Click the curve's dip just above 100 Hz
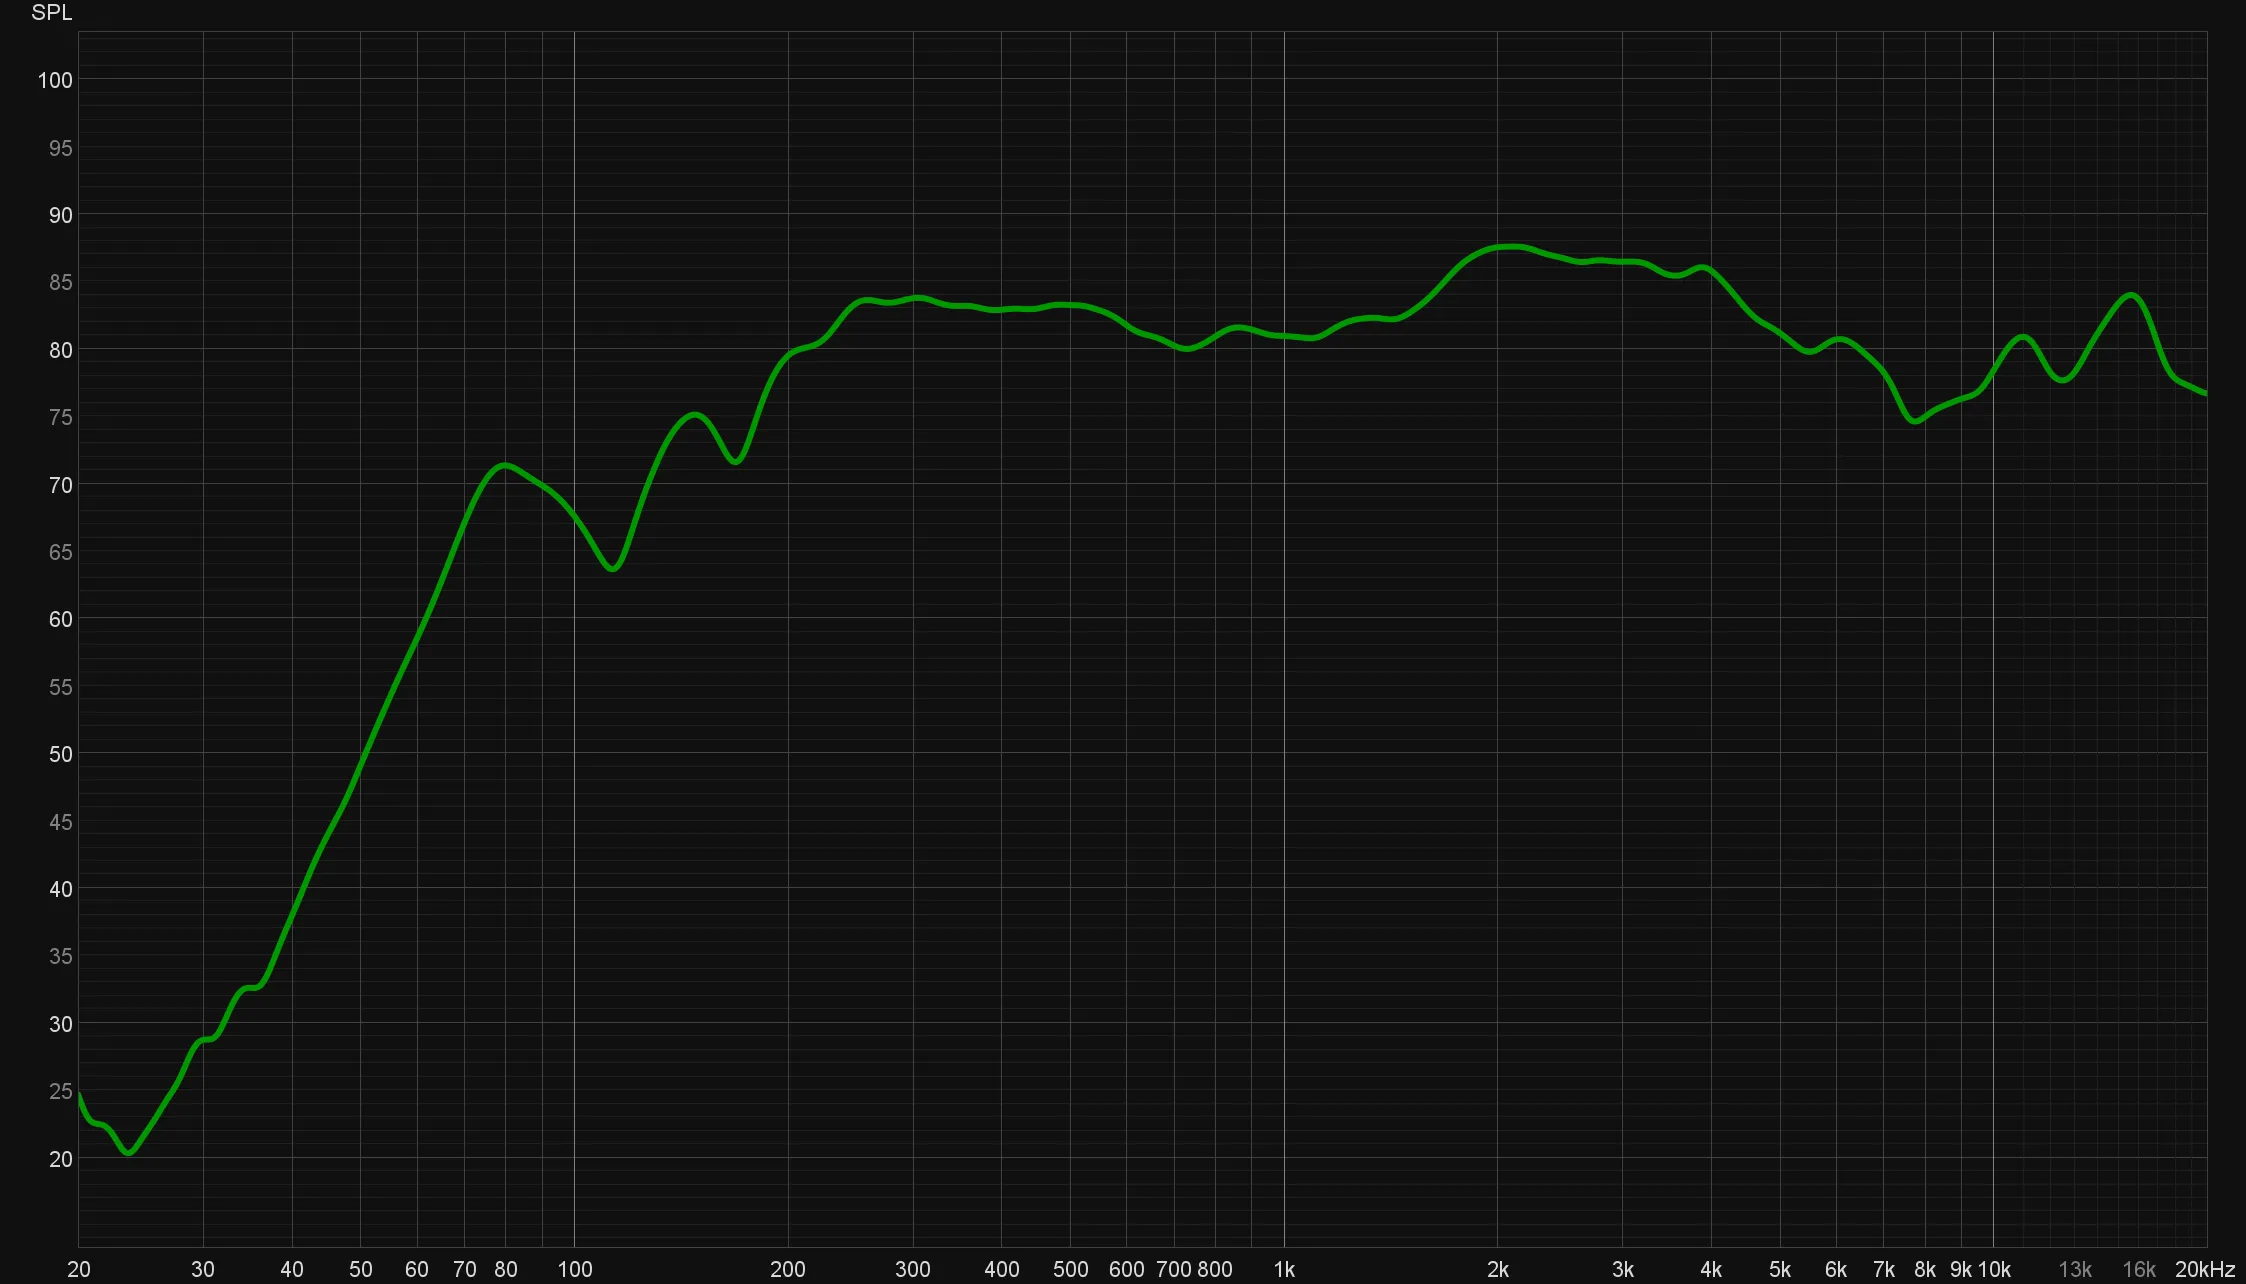This screenshot has width=2246, height=1284. click(x=613, y=569)
